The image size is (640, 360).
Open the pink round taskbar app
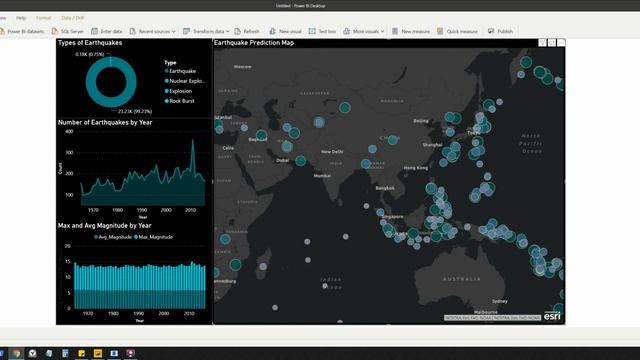pos(131,353)
